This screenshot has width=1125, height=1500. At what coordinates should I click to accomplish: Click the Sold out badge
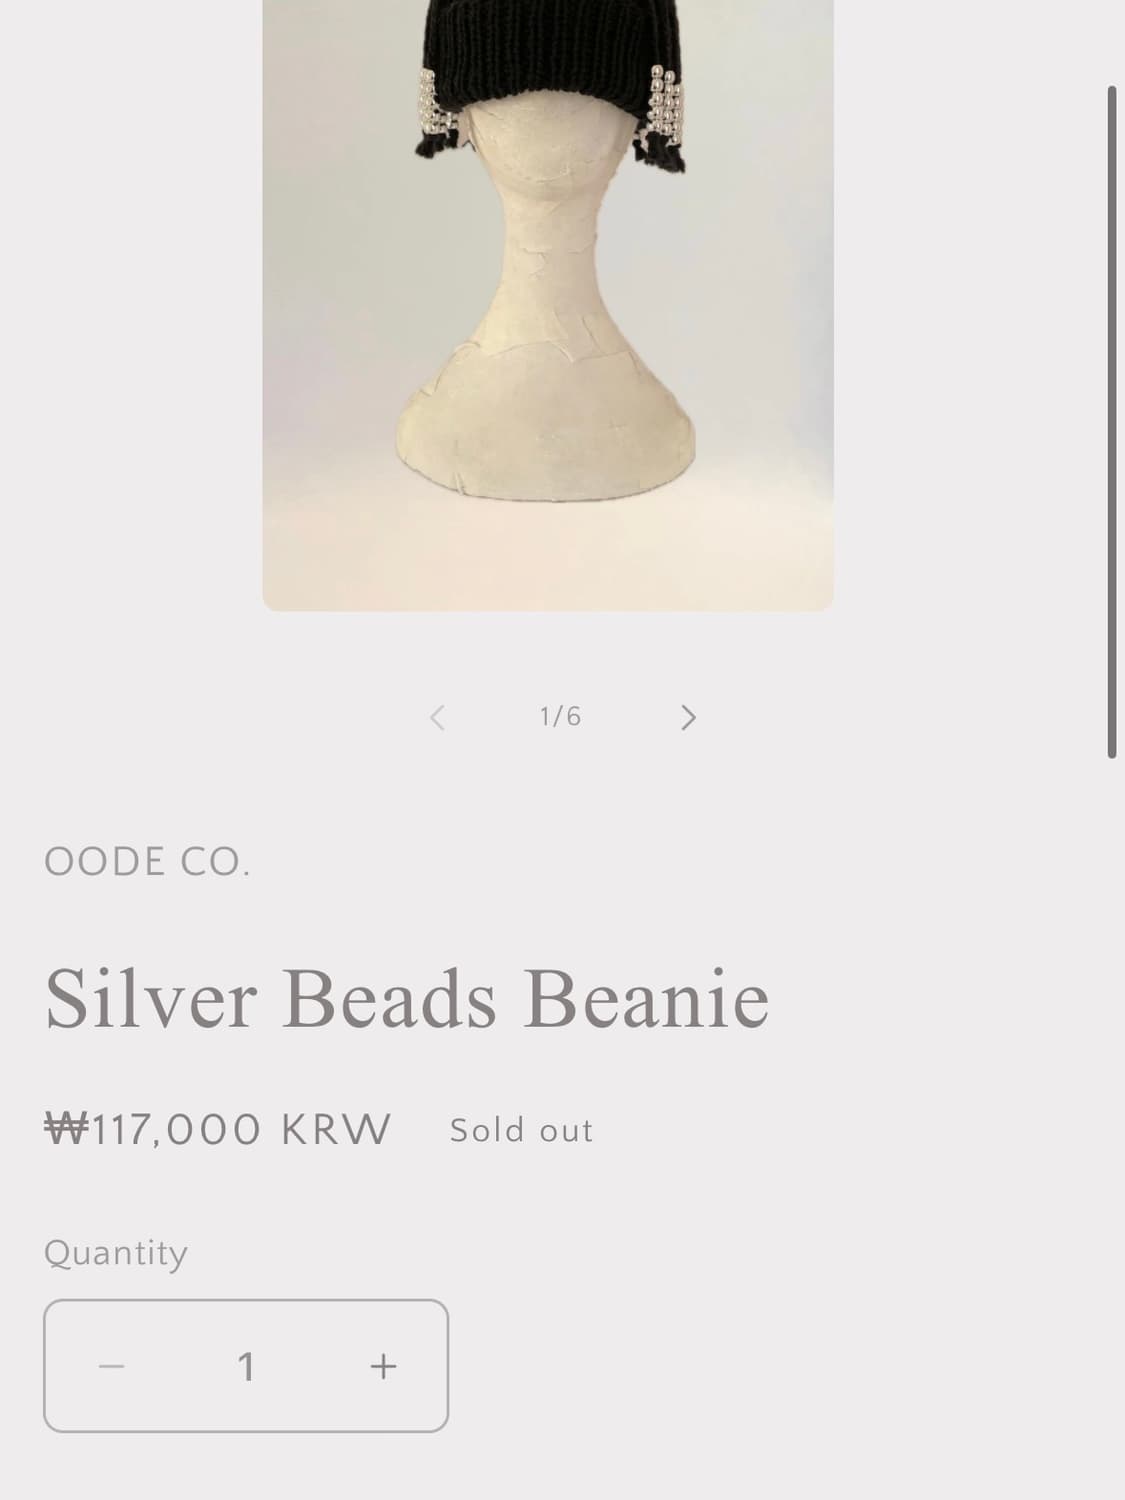point(521,1130)
